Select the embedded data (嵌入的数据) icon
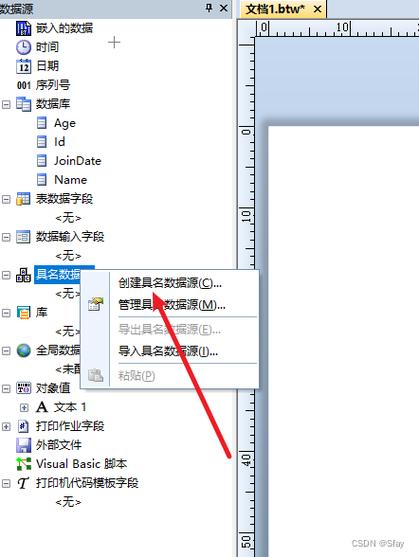The height and width of the screenshot is (557, 419). click(x=23, y=28)
